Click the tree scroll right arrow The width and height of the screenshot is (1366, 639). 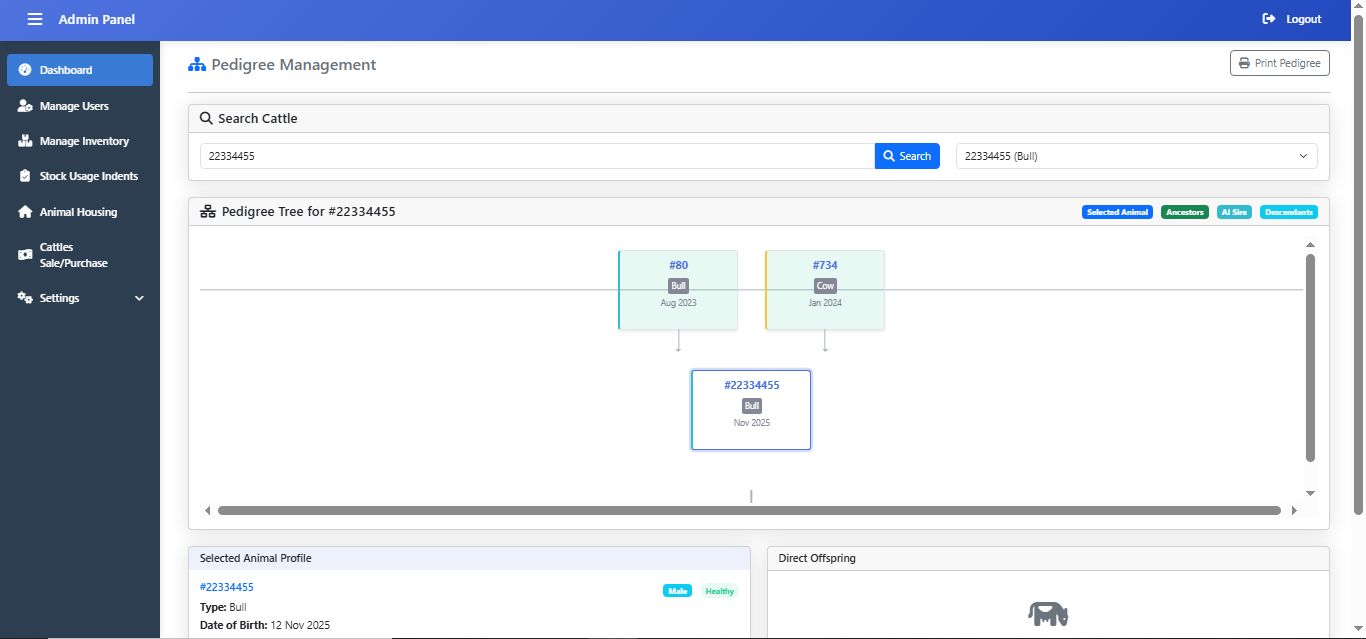point(1294,510)
